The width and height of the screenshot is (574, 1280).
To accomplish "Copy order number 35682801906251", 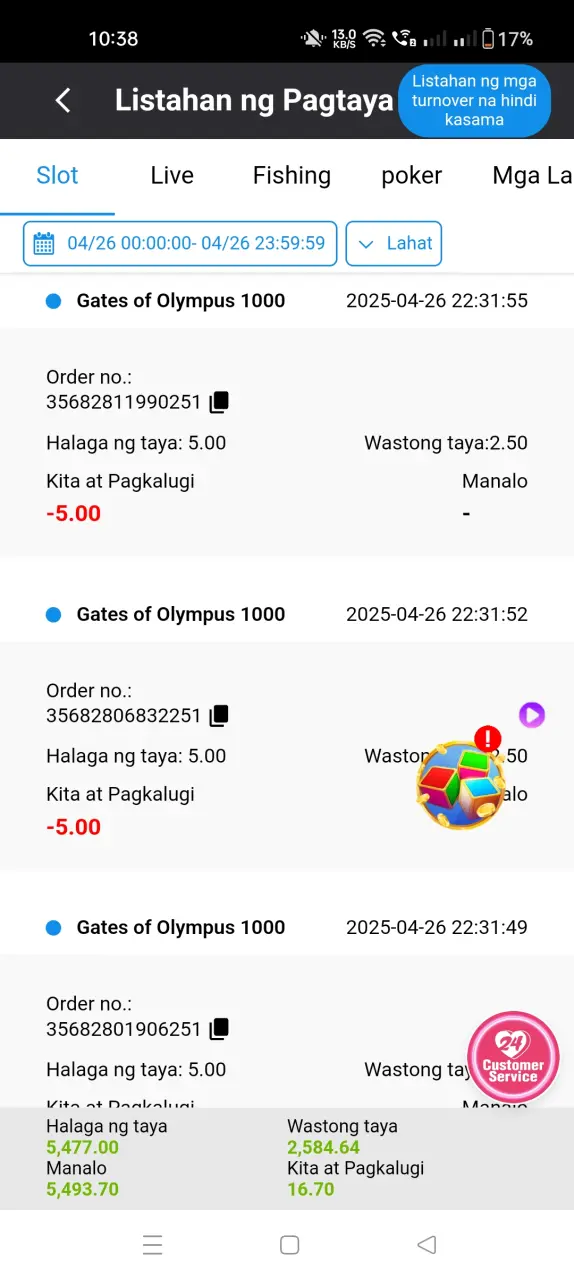I will pyautogui.click(x=219, y=1028).
